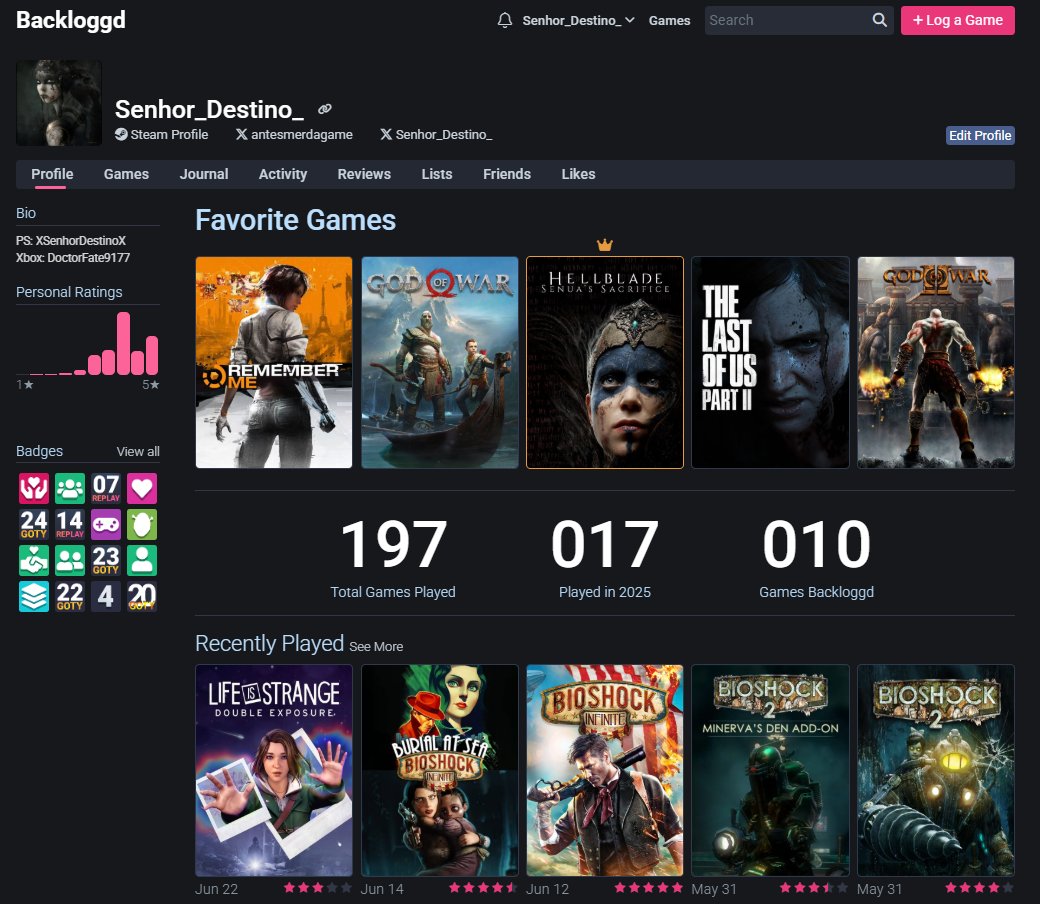
Task: Click the search magnifier icon
Action: click(x=879, y=20)
